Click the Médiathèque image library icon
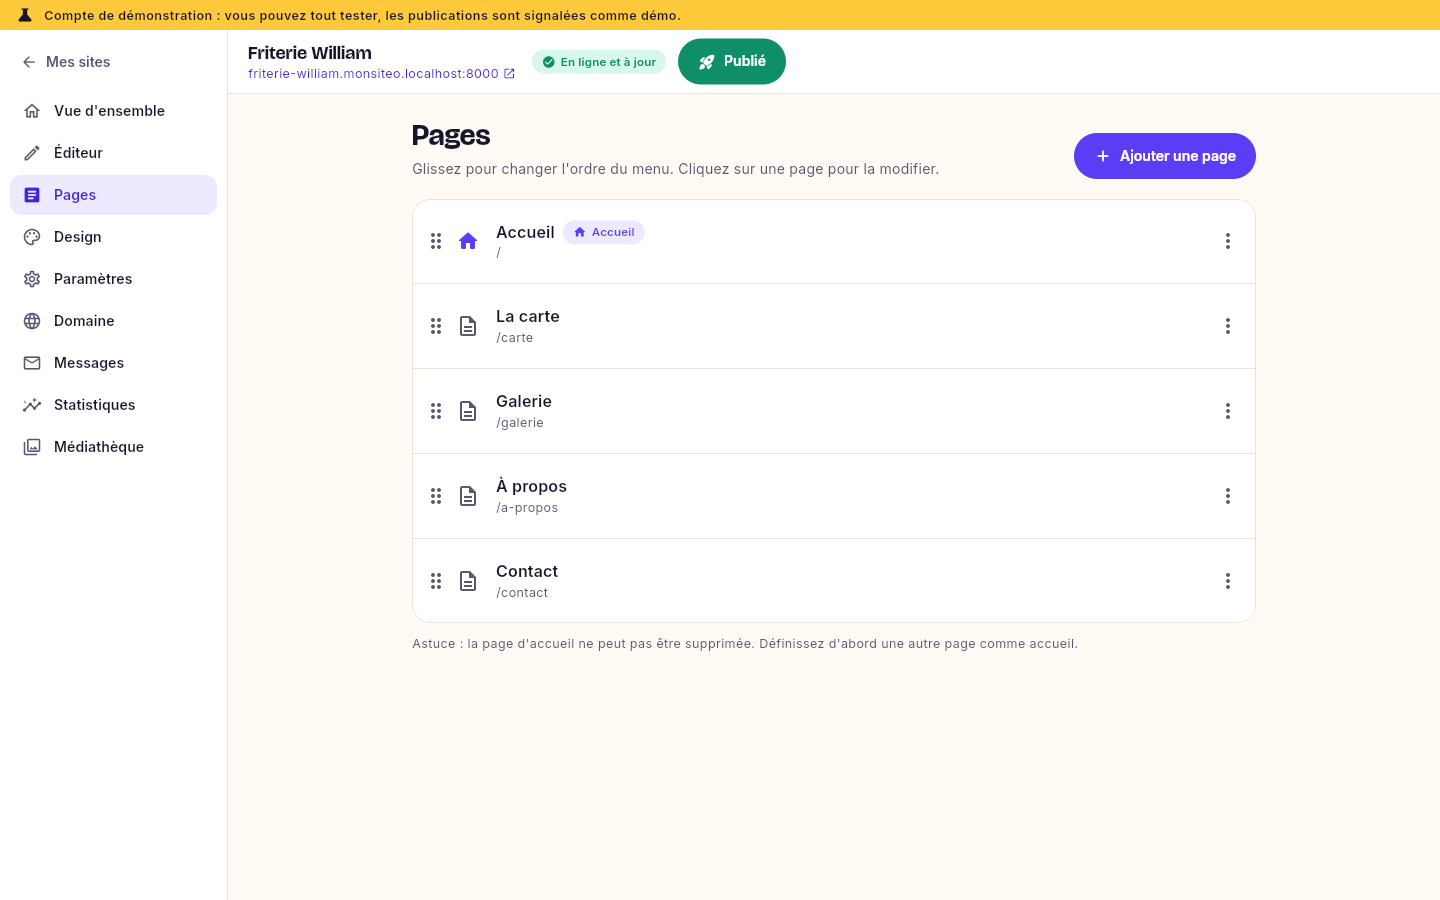The height and width of the screenshot is (900, 1440). tap(32, 447)
